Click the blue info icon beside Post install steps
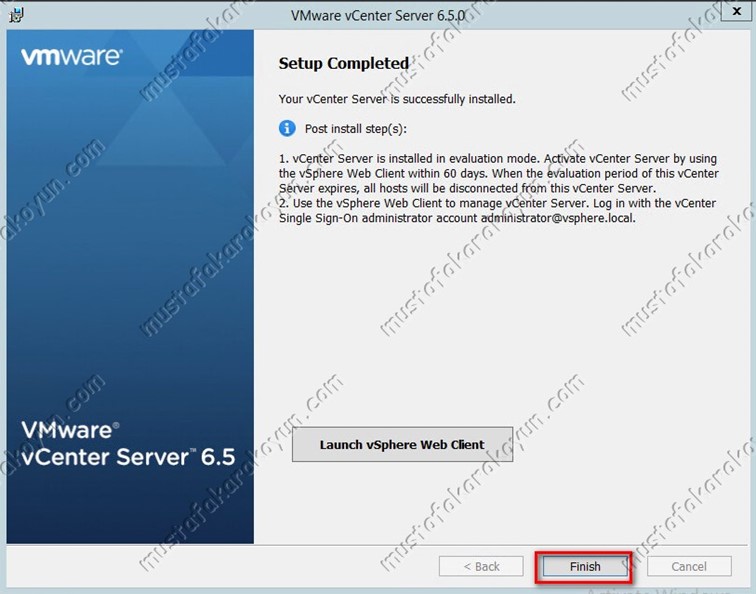756x594 pixels. tap(287, 128)
